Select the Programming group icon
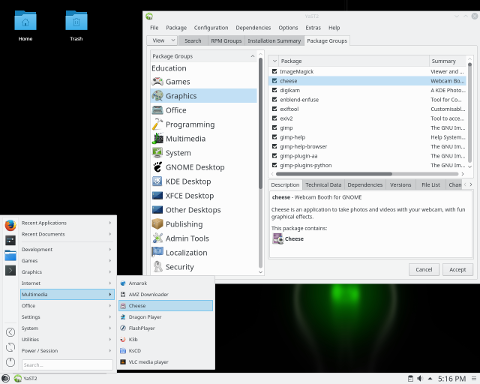480x384 pixels. pyautogui.click(x=157, y=124)
